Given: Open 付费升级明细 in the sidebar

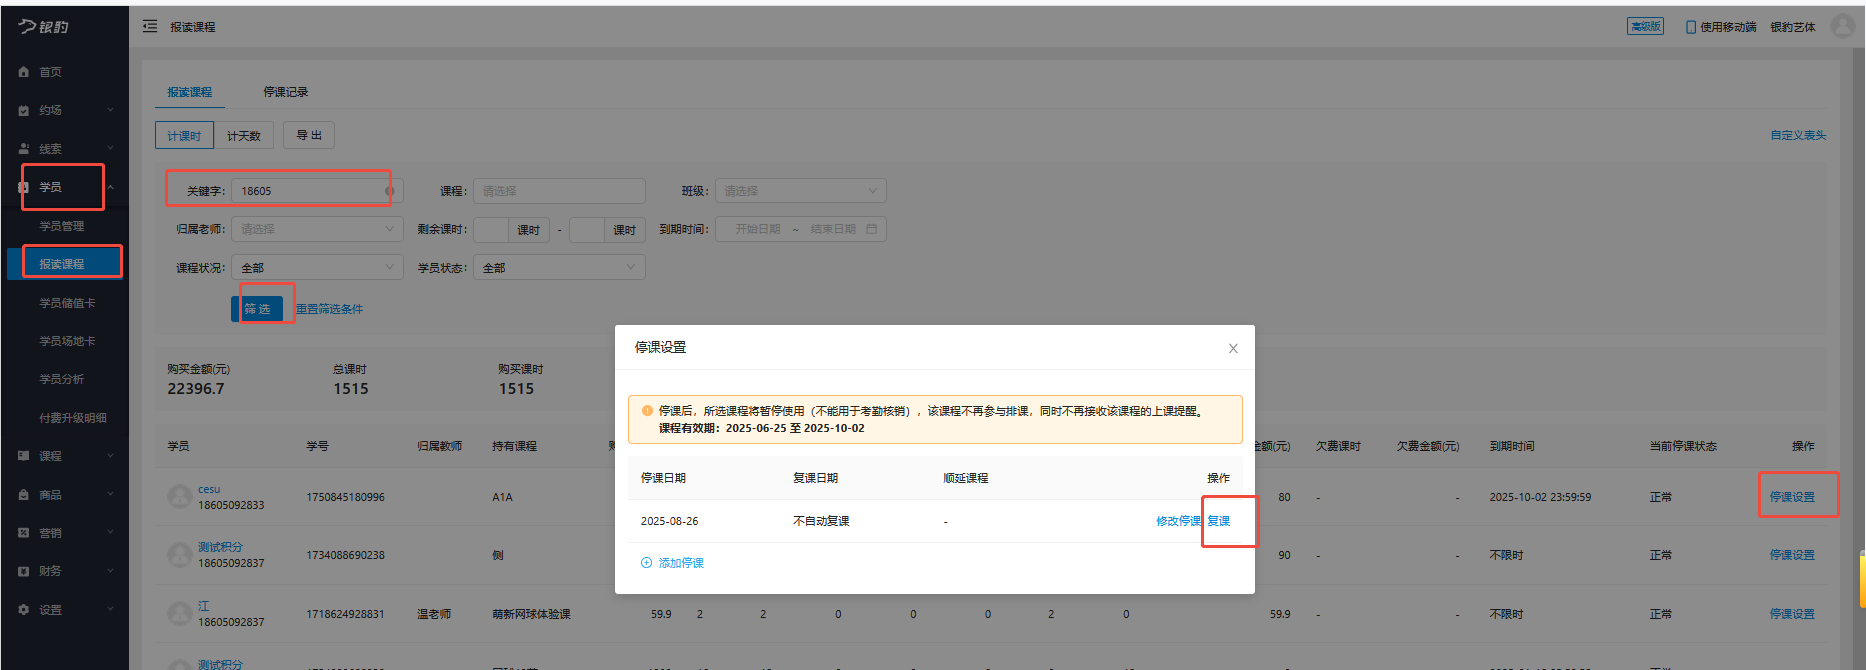Looking at the screenshot, I should 73,418.
